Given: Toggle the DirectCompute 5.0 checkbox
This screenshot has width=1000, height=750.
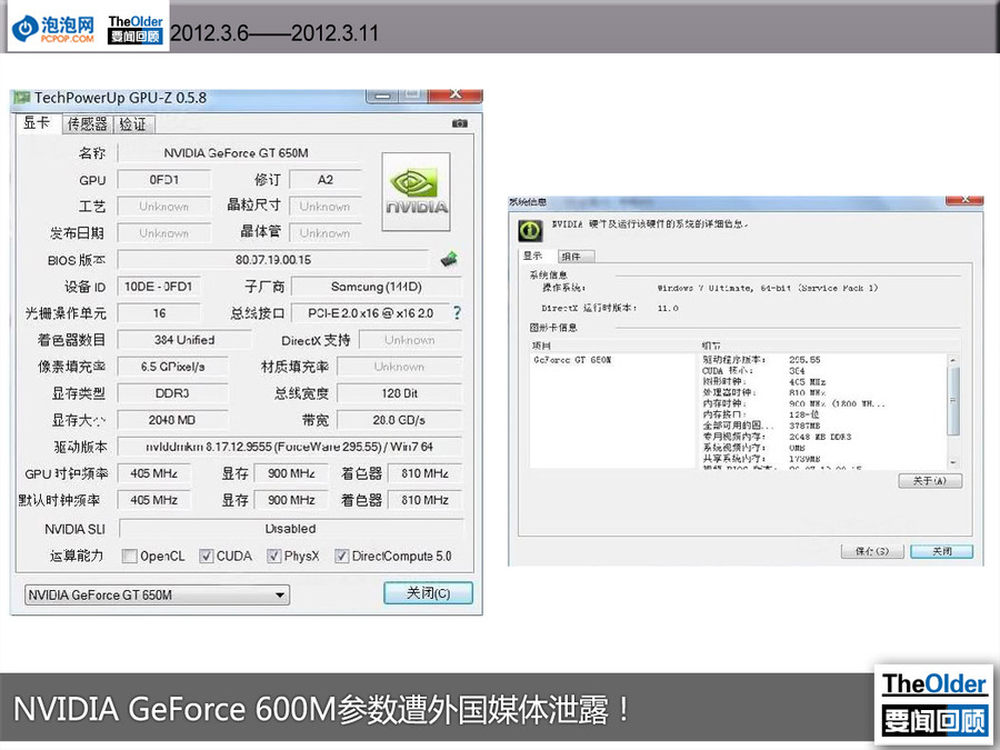Looking at the screenshot, I should 341,556.
